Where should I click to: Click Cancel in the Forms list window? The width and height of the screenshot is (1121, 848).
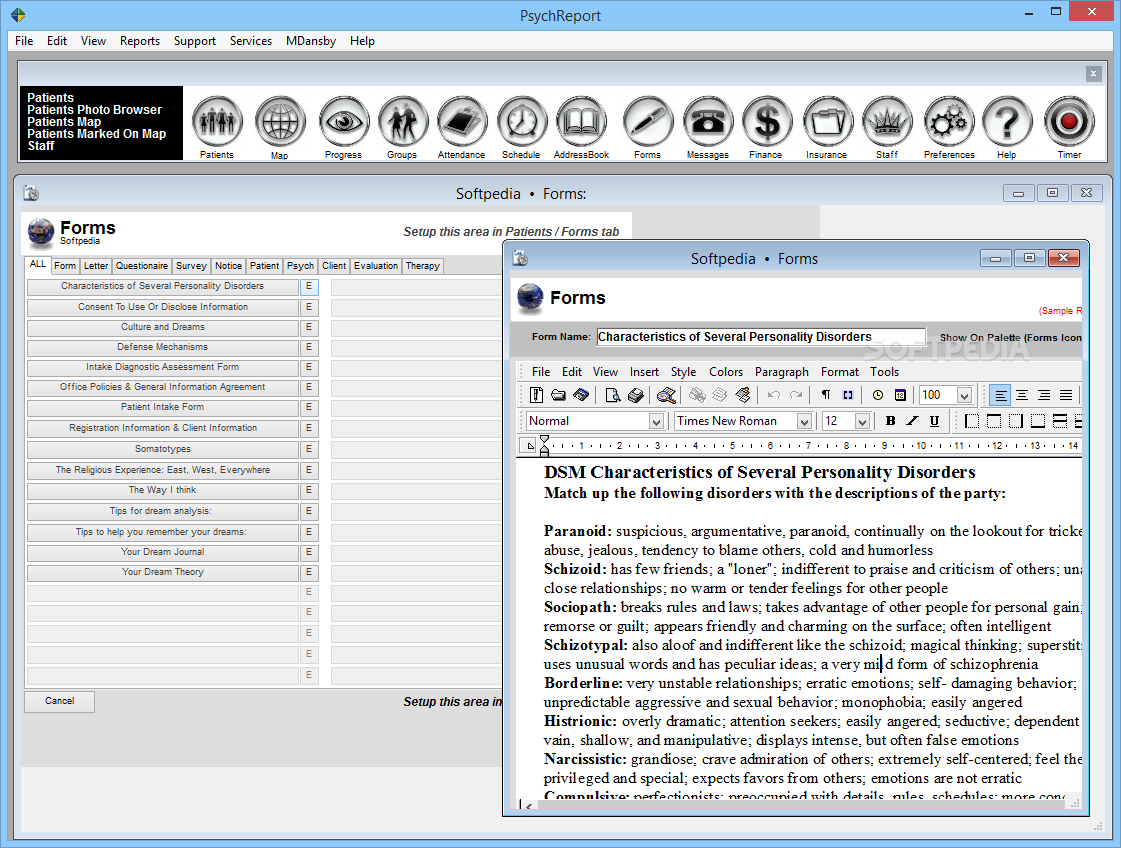[59, 701]
